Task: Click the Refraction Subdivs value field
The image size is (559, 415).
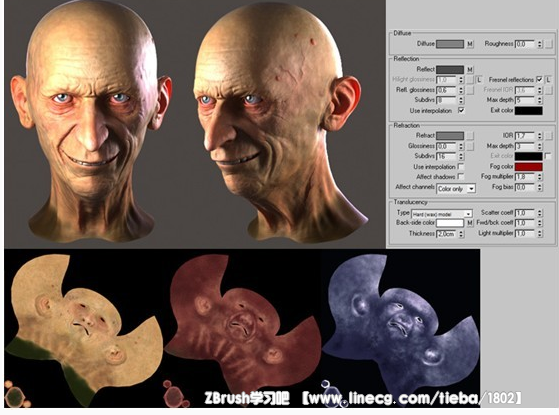Action: pyautogui.click(x=446, y=156)
